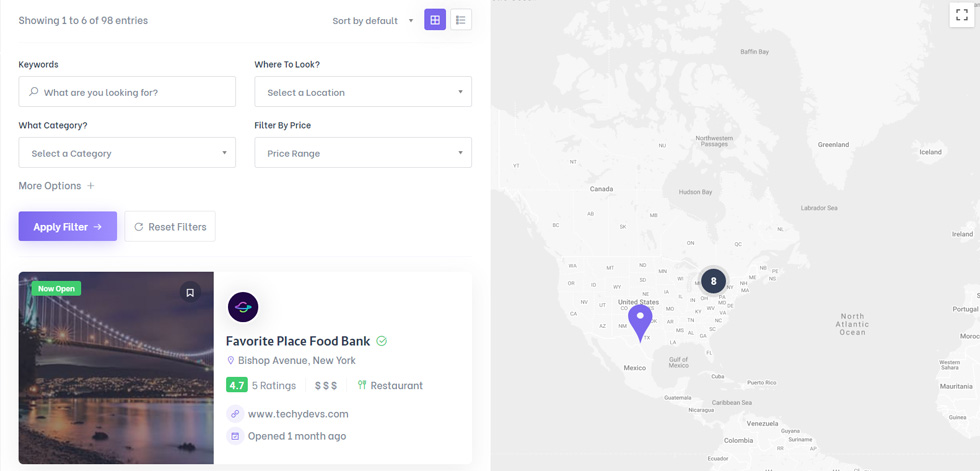This screenshot has height=471, width=980.
Task: Click the Hudson Bay label on the map
Action: coord(695,192)
